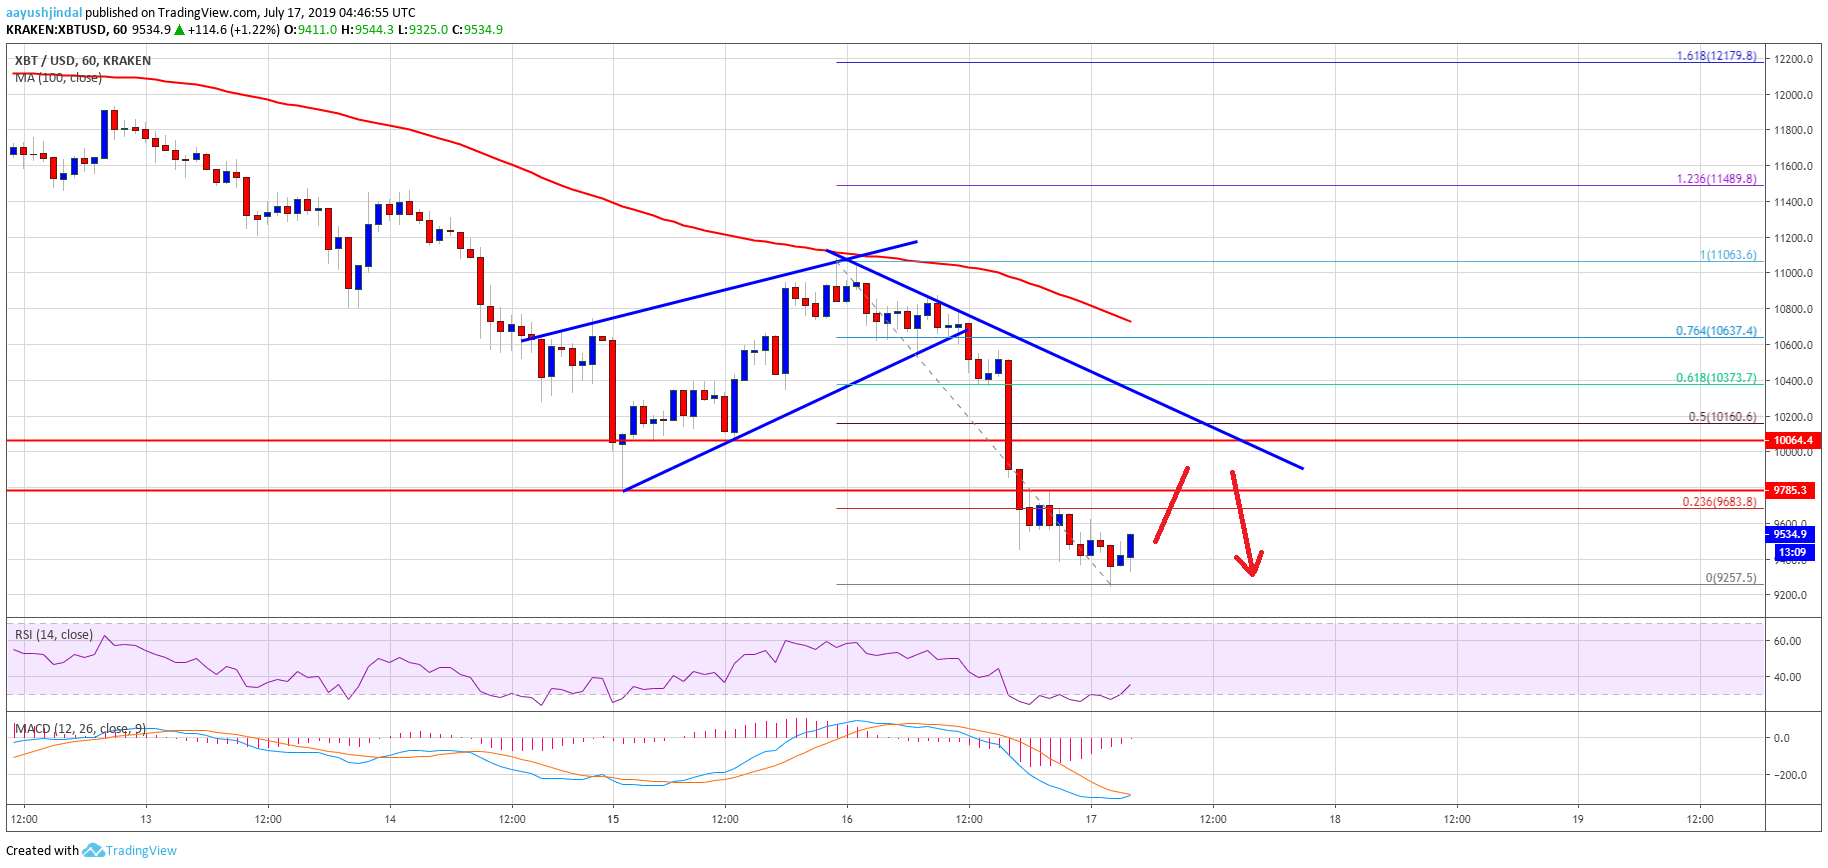Click the date 15 on time axis

[613, 819]
